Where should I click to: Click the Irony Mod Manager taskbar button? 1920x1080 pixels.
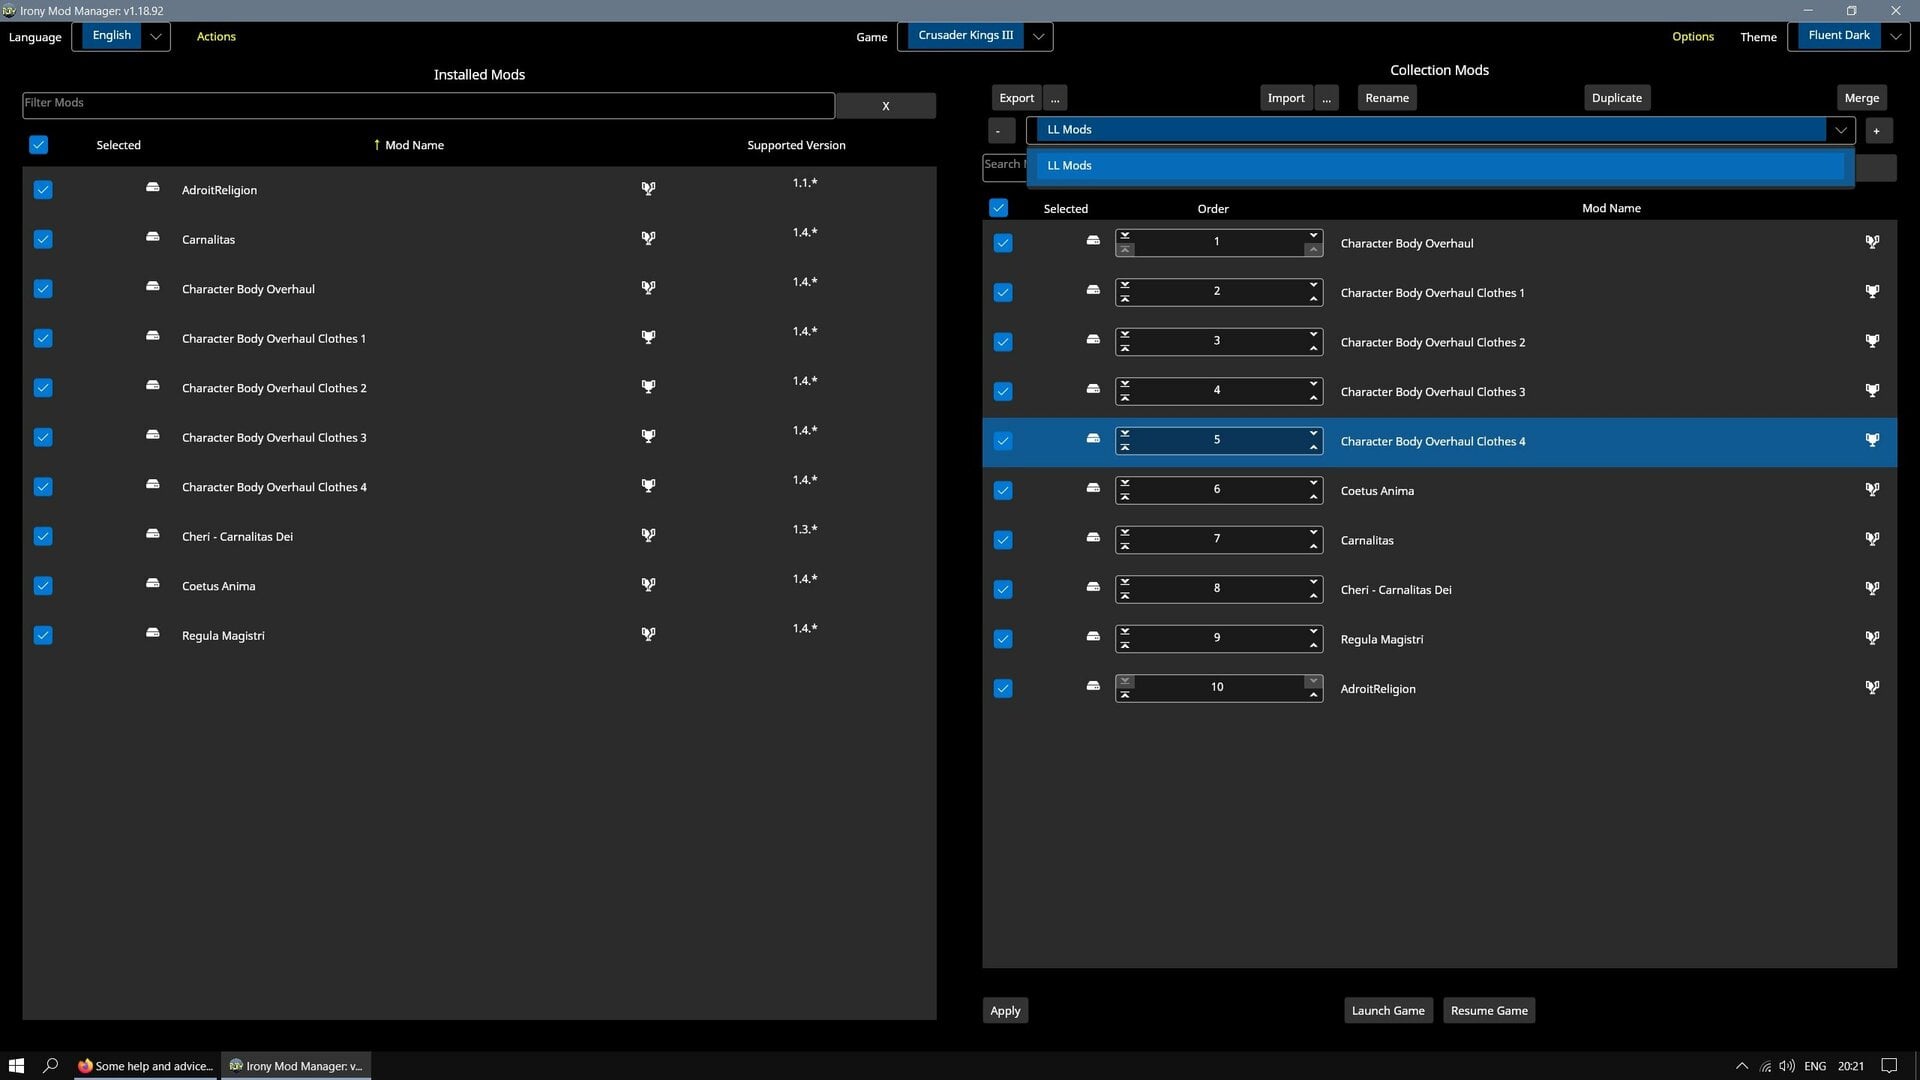[296, 1066]
